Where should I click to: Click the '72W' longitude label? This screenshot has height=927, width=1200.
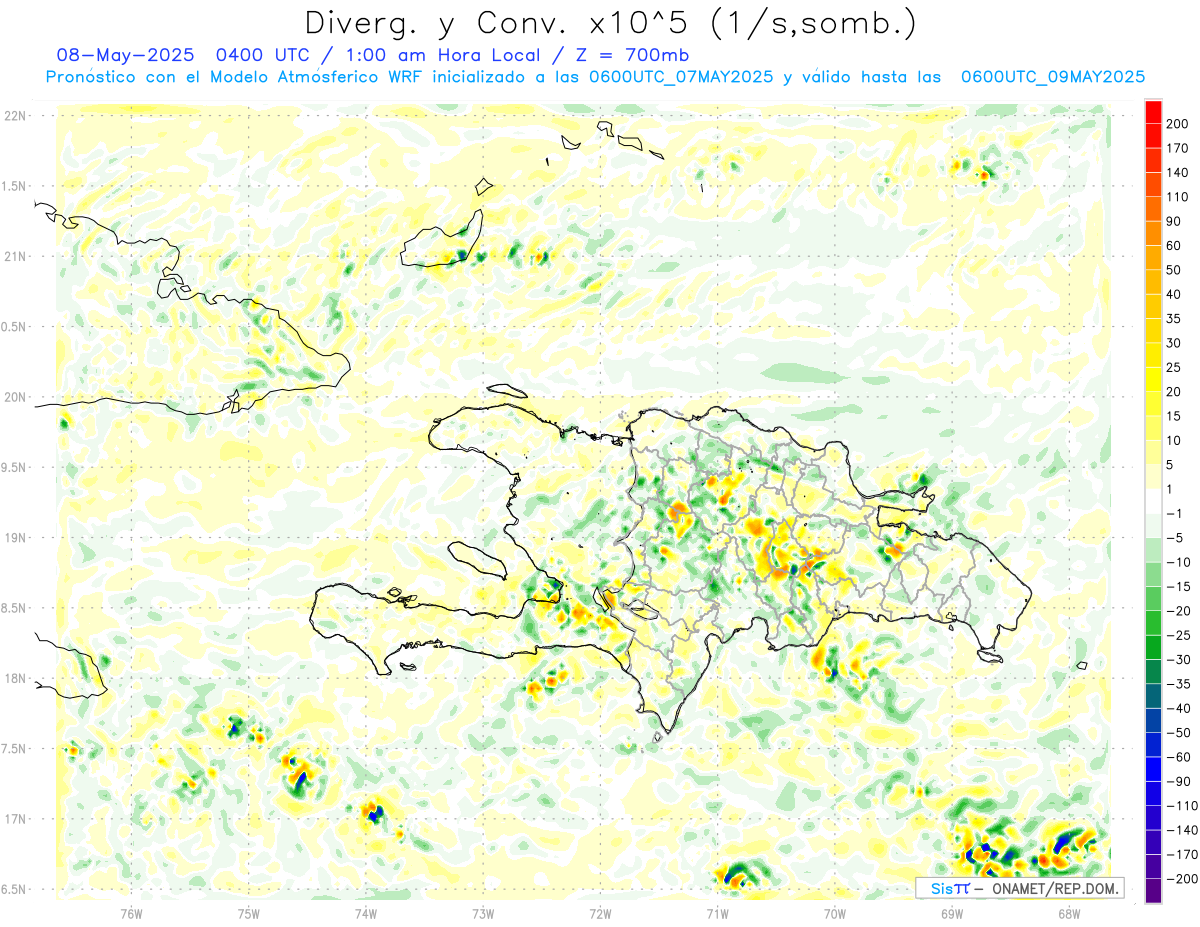(600, 913)
